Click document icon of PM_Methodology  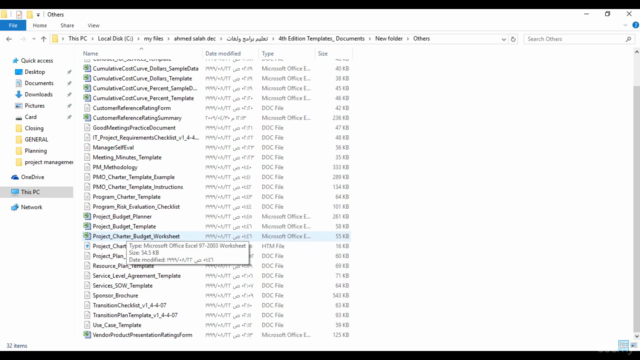pyautogui.click(x=87, y=167)
